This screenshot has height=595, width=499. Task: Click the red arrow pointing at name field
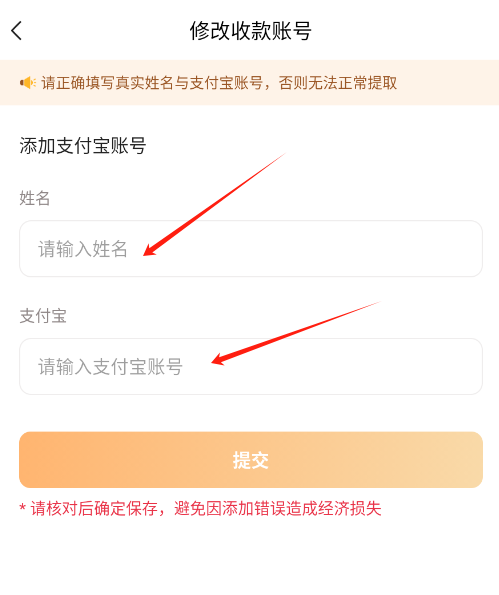[x=214, y=205]
